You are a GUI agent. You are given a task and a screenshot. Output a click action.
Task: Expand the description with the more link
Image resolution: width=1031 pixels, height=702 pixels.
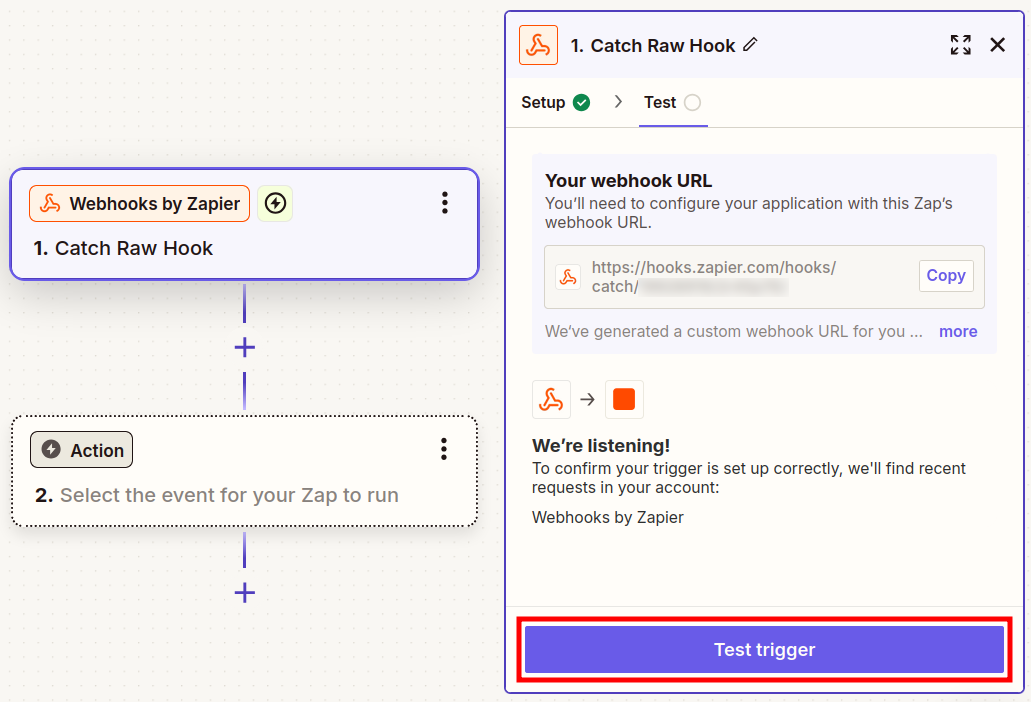pyautogui.click(x=957, y=331)
